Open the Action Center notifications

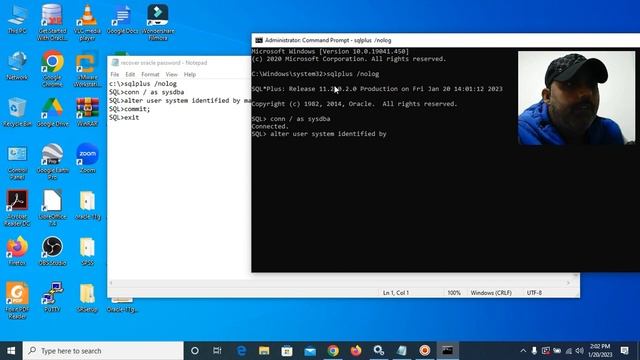coord(624,351)
